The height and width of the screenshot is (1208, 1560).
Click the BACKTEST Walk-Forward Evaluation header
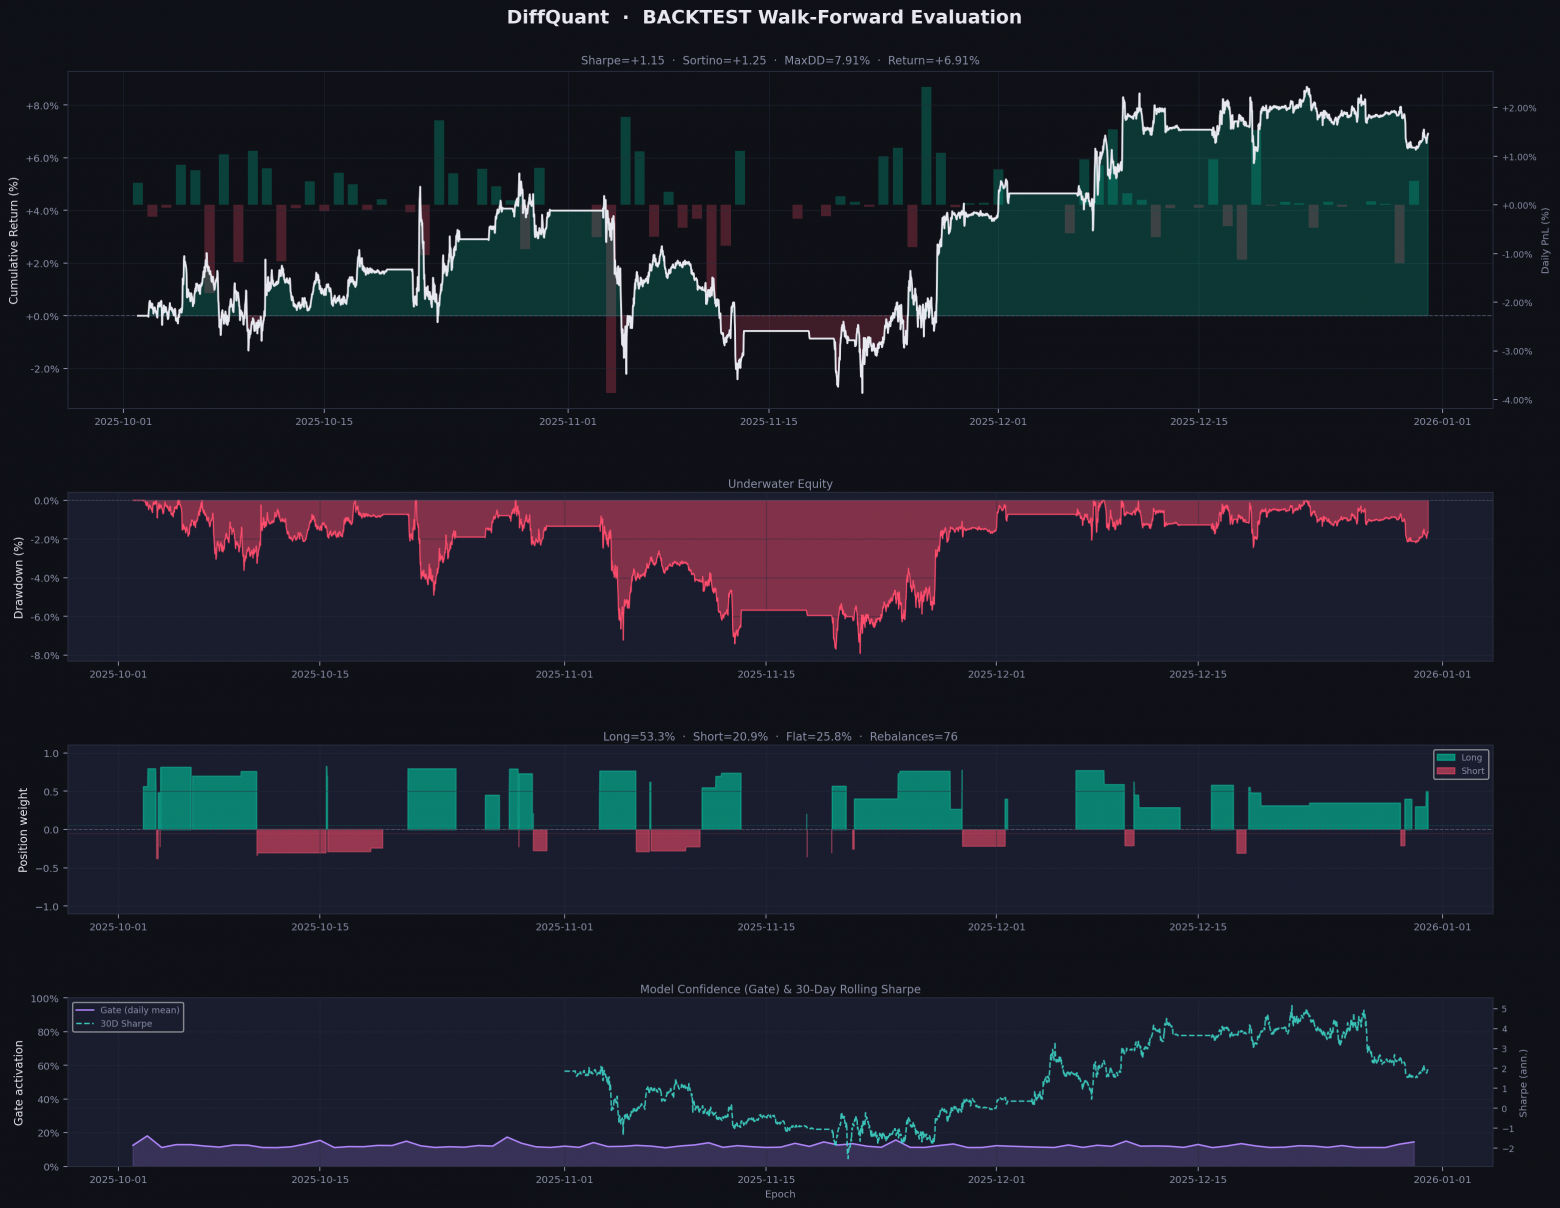tap(831, 17)
